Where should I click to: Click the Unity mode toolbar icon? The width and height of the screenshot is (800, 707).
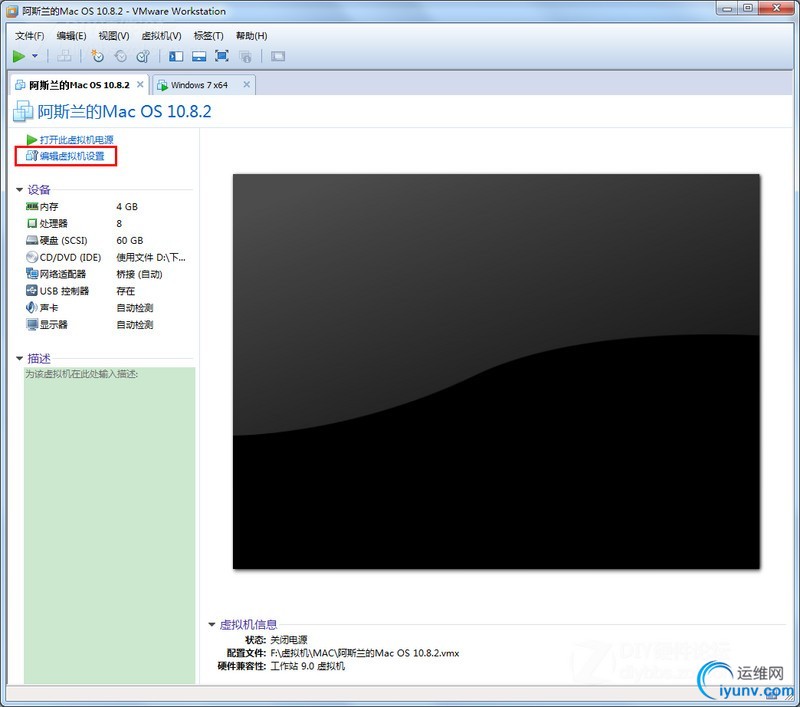point(245,56)
